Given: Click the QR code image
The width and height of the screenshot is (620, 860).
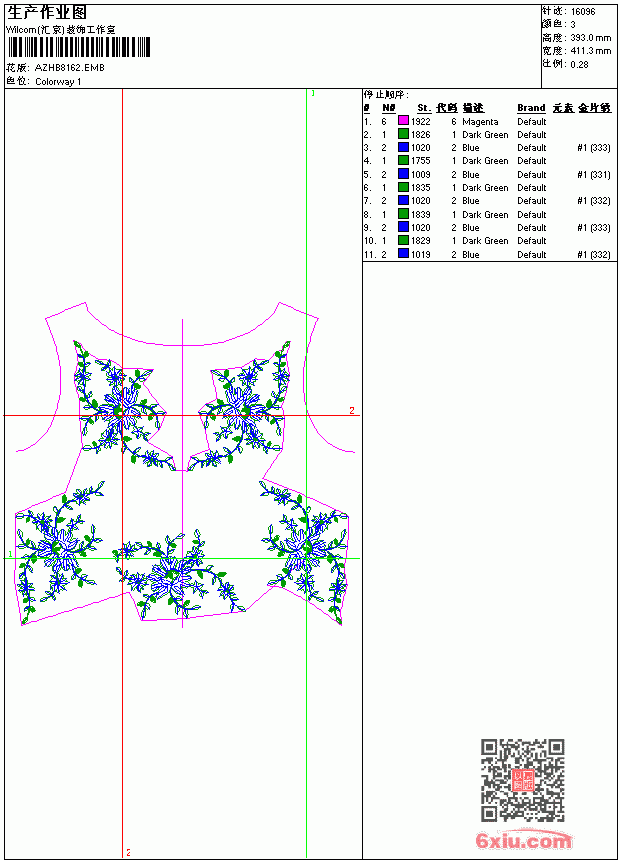Looking at the screenshot, I should click(522, 780).
